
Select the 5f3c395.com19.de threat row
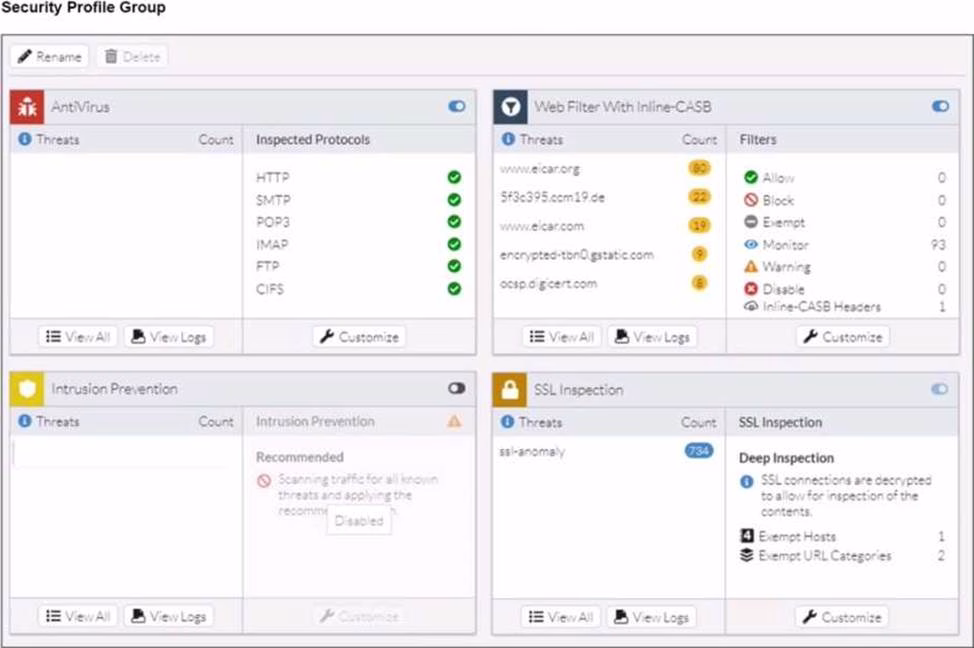pos(607,197)
